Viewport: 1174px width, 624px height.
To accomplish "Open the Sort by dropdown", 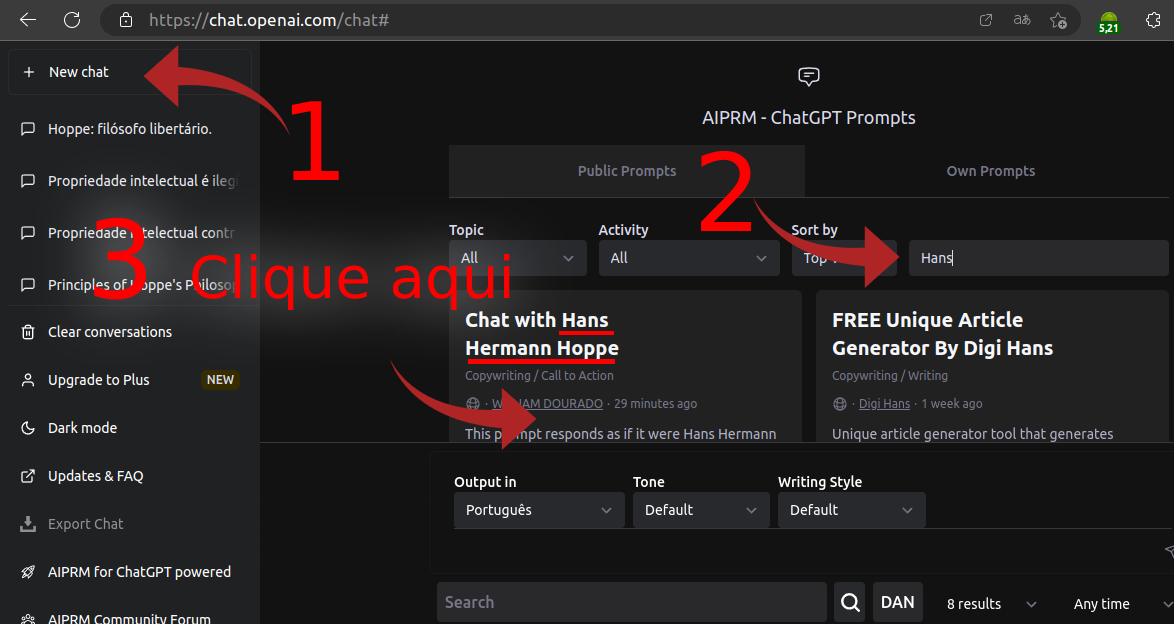I will pos(844,258).
